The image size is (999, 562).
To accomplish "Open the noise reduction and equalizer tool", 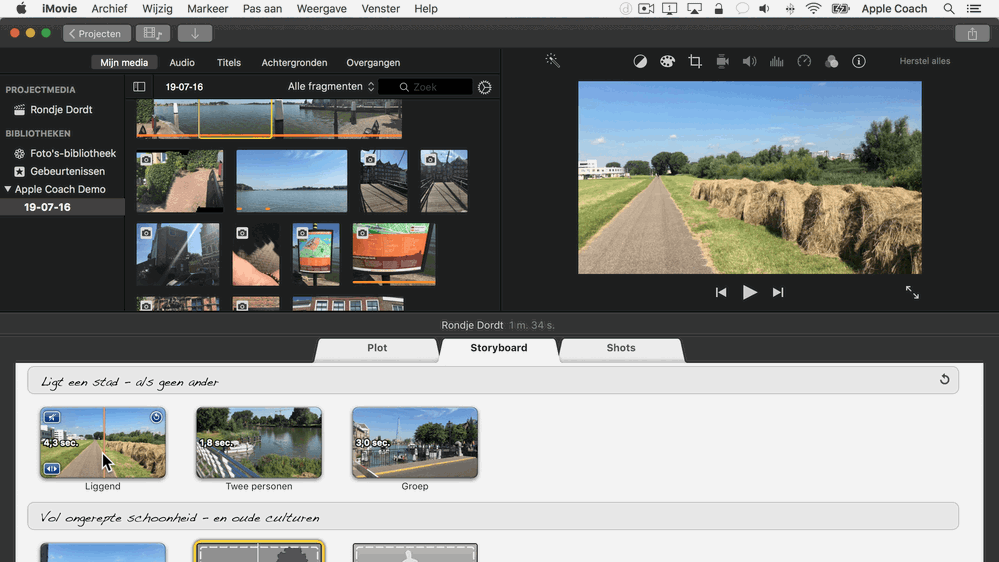I will [777, 61].
